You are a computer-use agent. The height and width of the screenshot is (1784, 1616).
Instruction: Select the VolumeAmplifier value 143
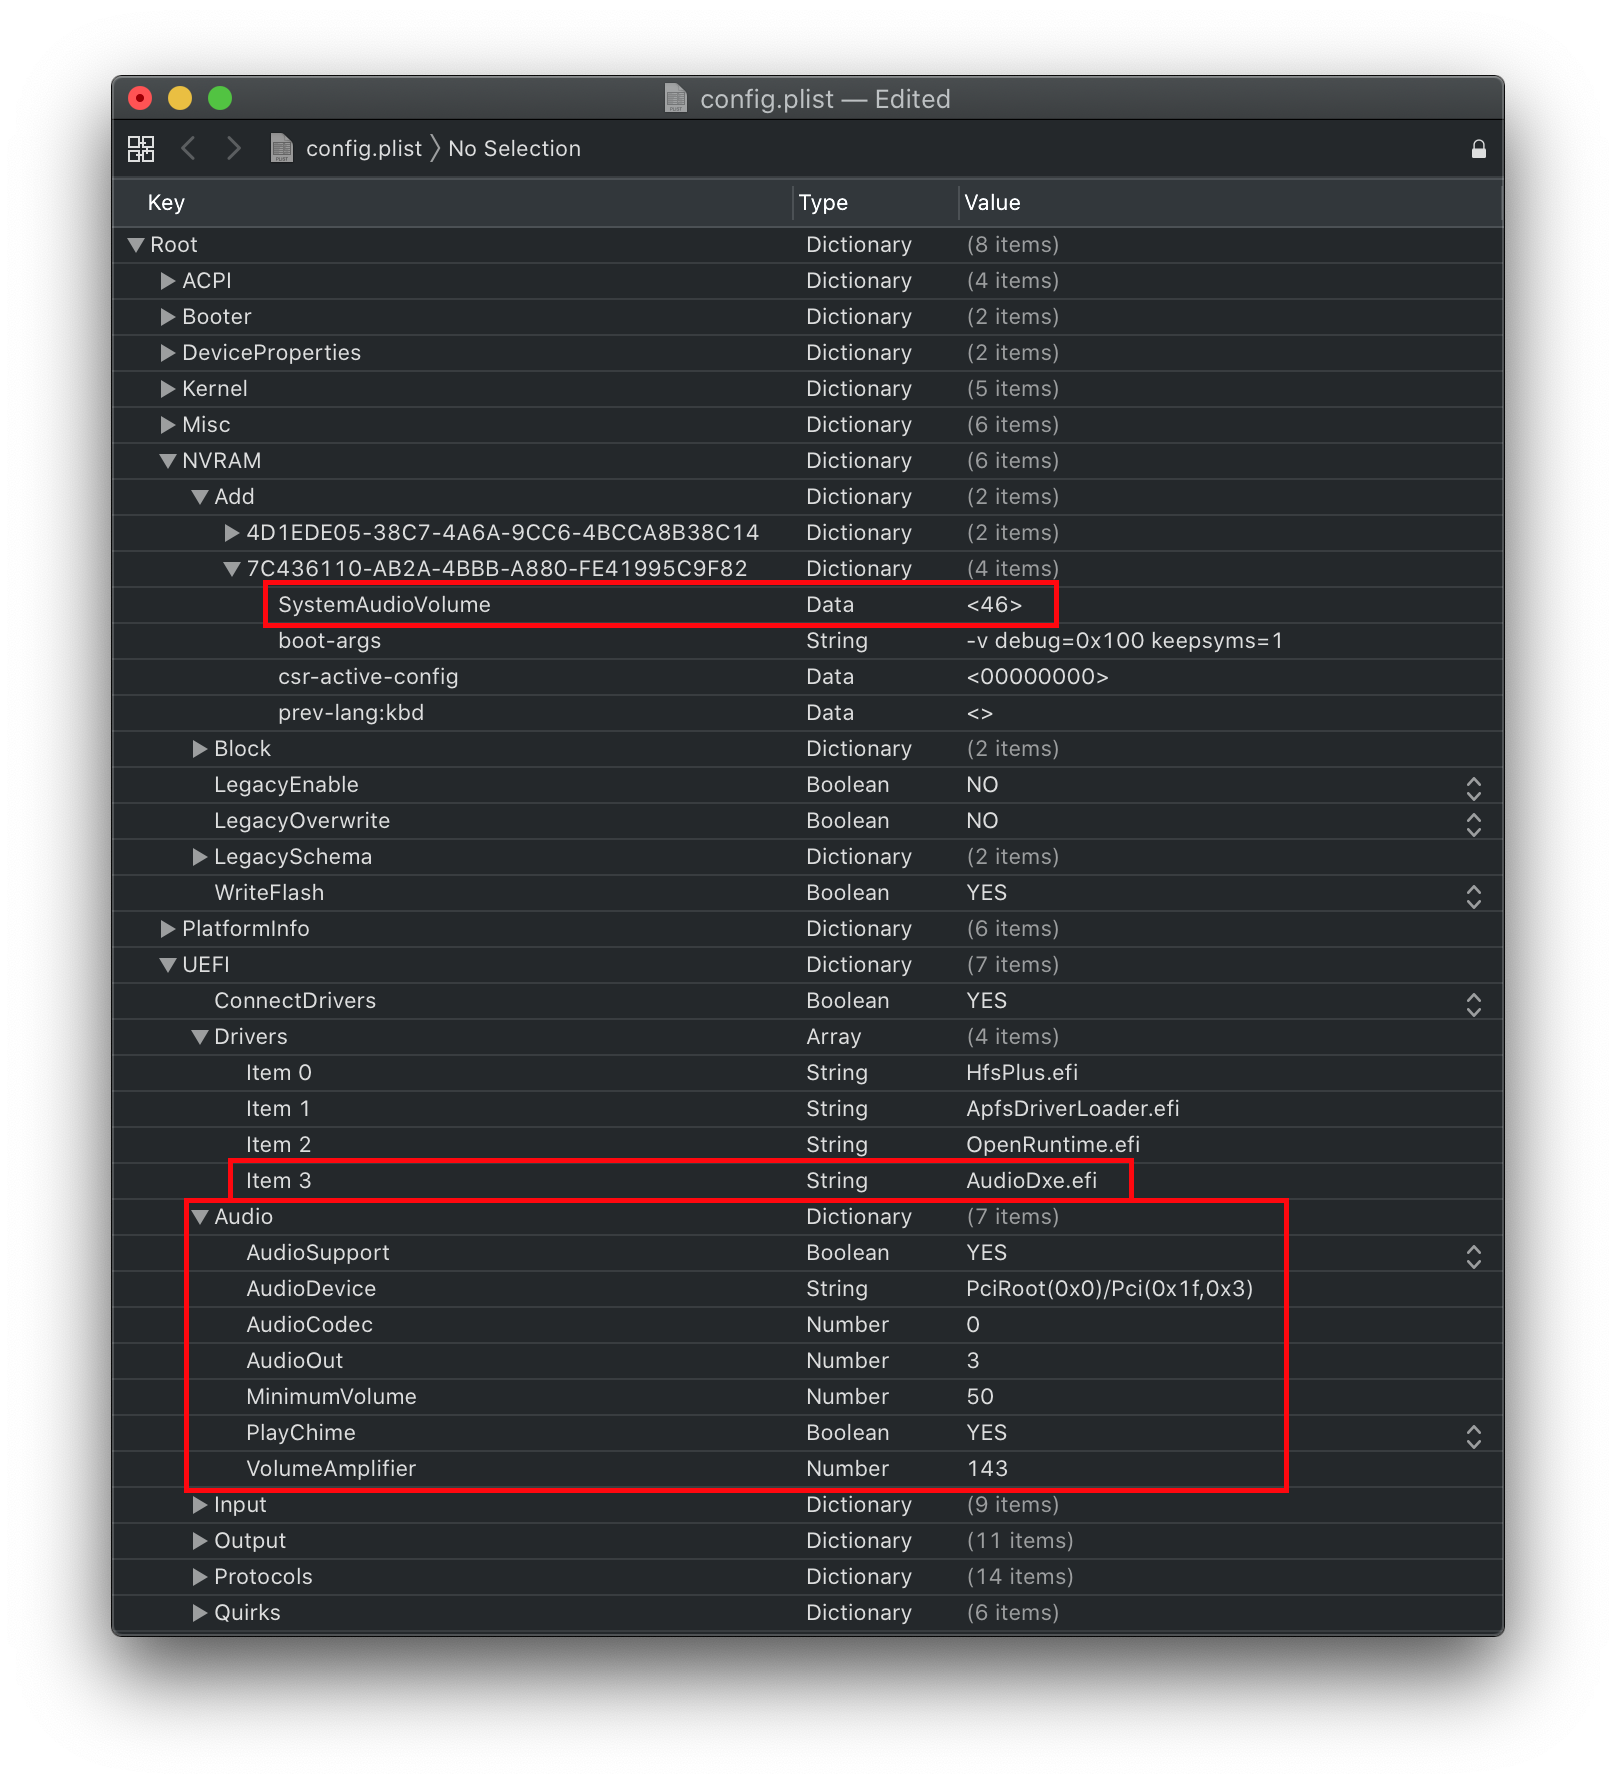coord(987,1469)
